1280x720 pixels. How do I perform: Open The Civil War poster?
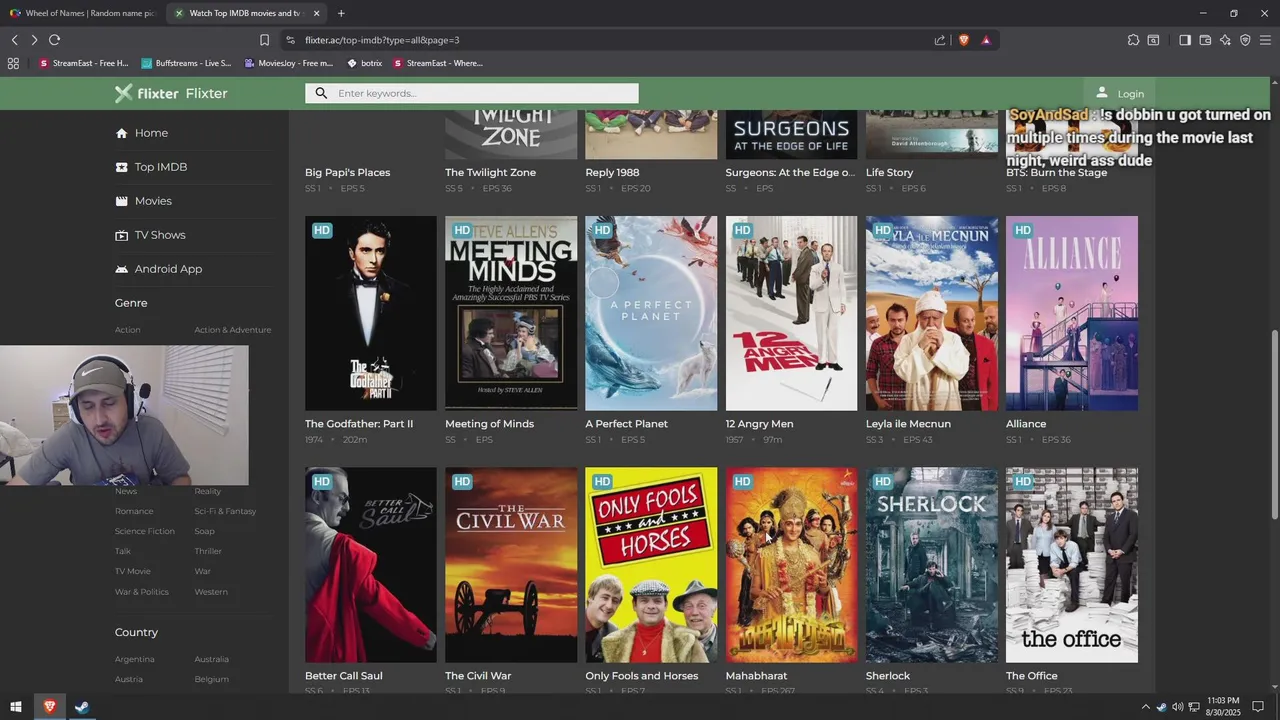coord(511,565)
